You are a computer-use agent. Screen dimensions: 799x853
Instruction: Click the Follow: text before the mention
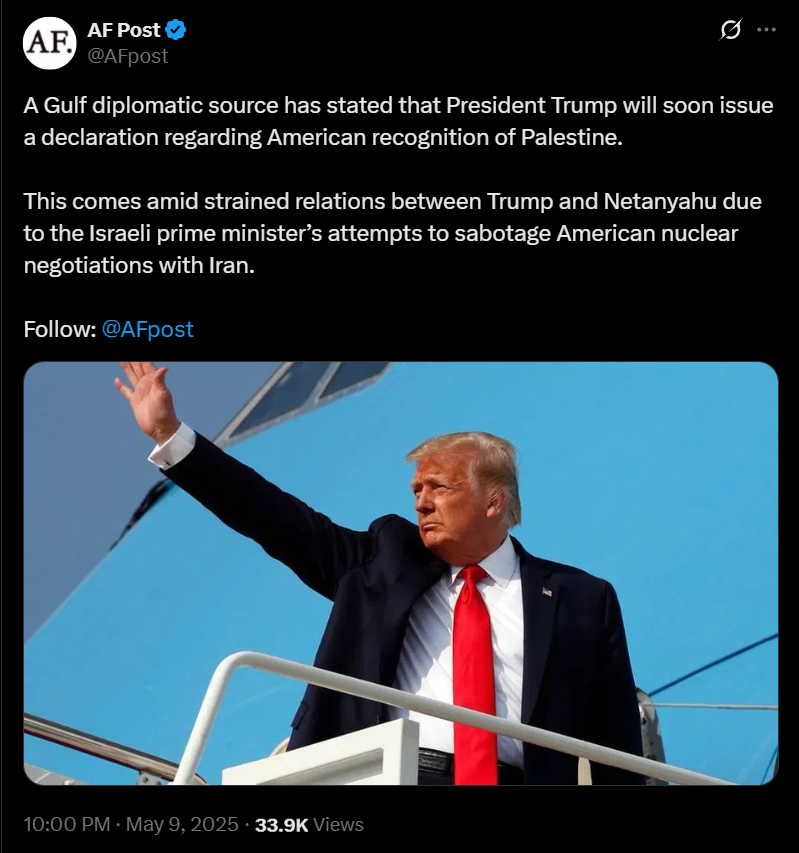[60, 329]
